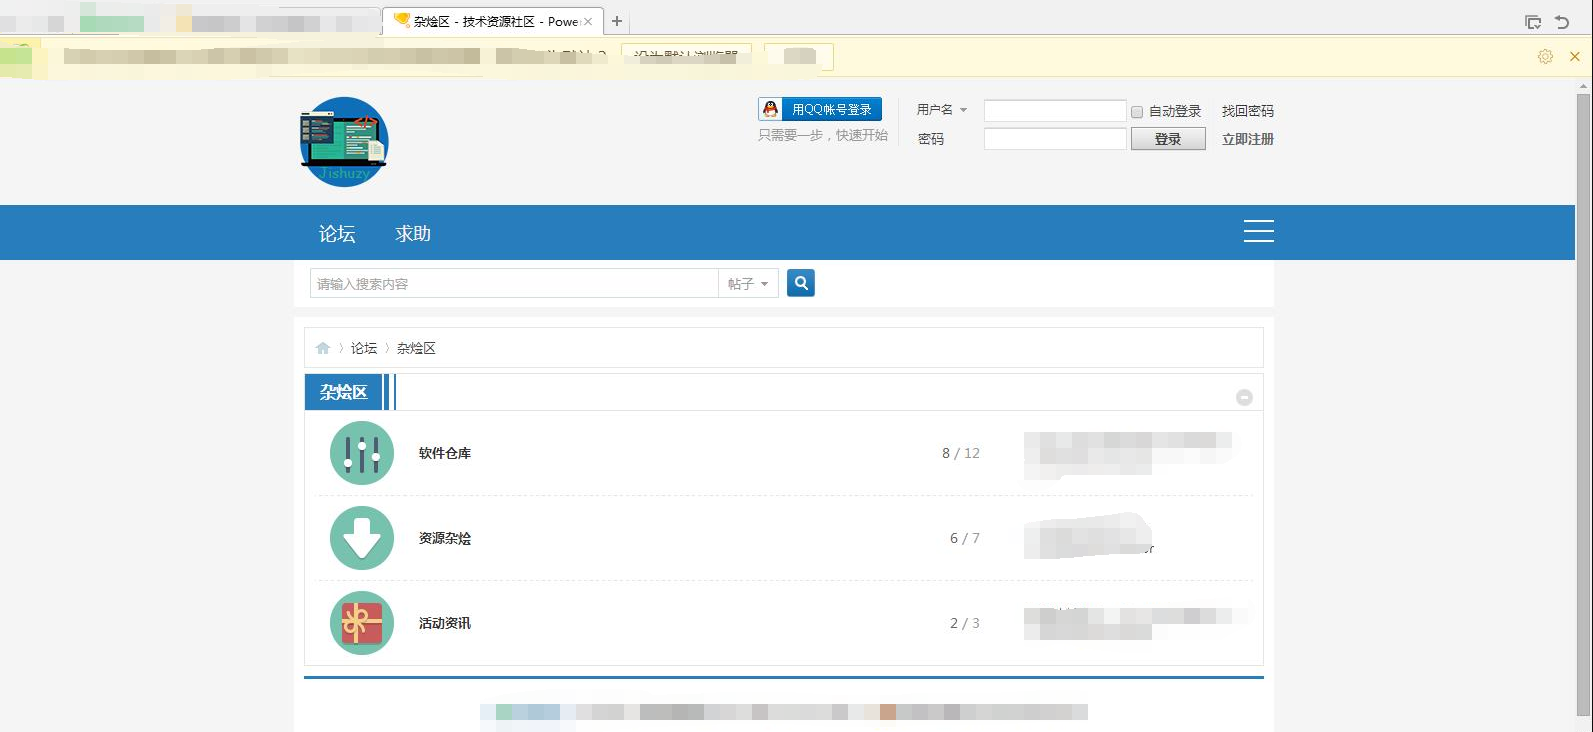
Task: Go to the 论坛 navigation tab
Action: 337,233
